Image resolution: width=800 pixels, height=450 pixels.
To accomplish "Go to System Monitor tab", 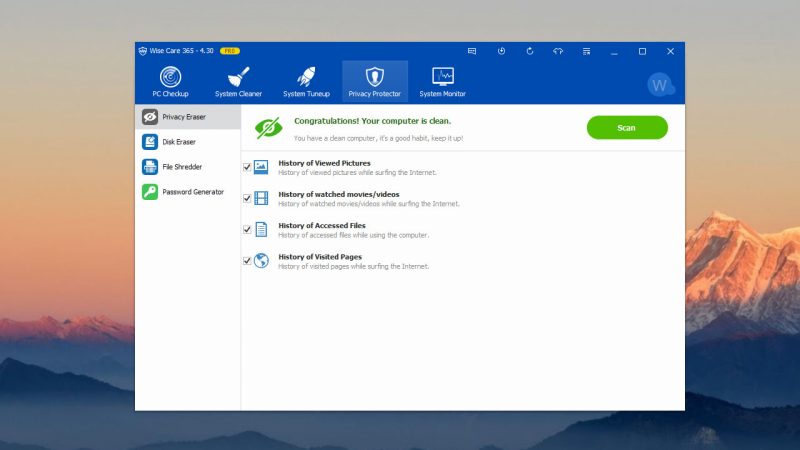I will [x=442, y=82].
